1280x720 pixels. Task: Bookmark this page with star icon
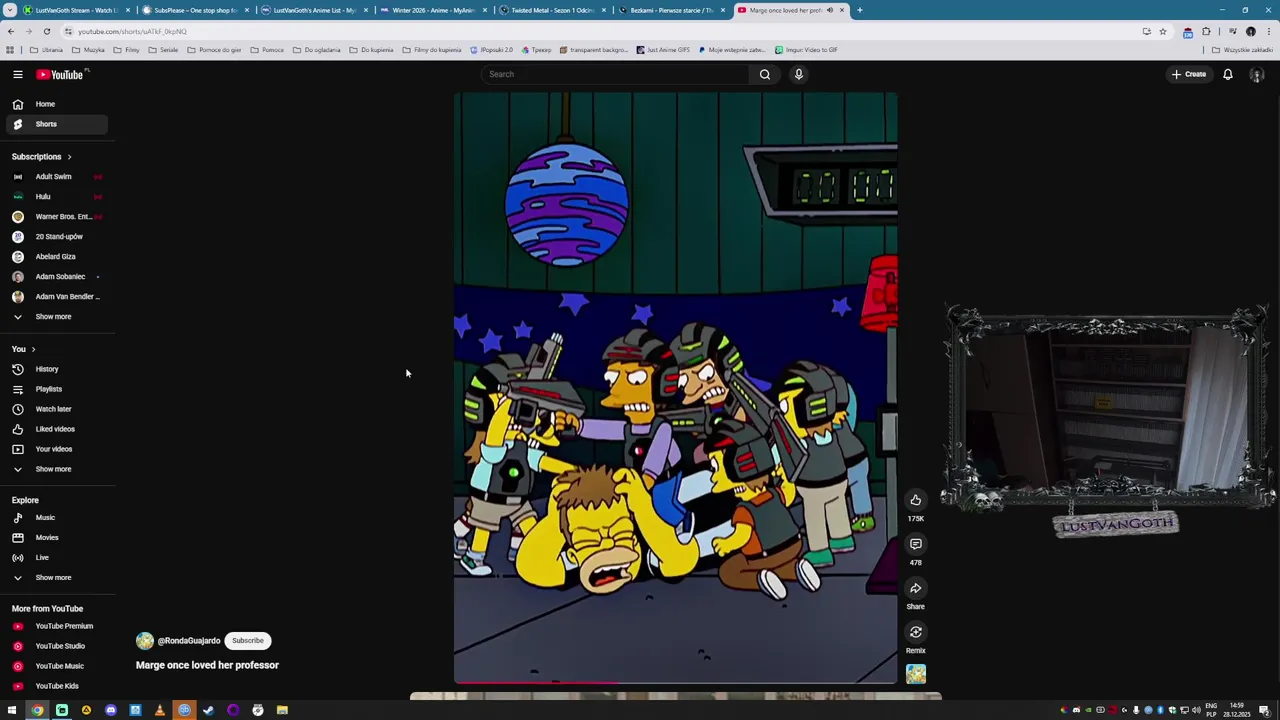(x=1162, y=31)
